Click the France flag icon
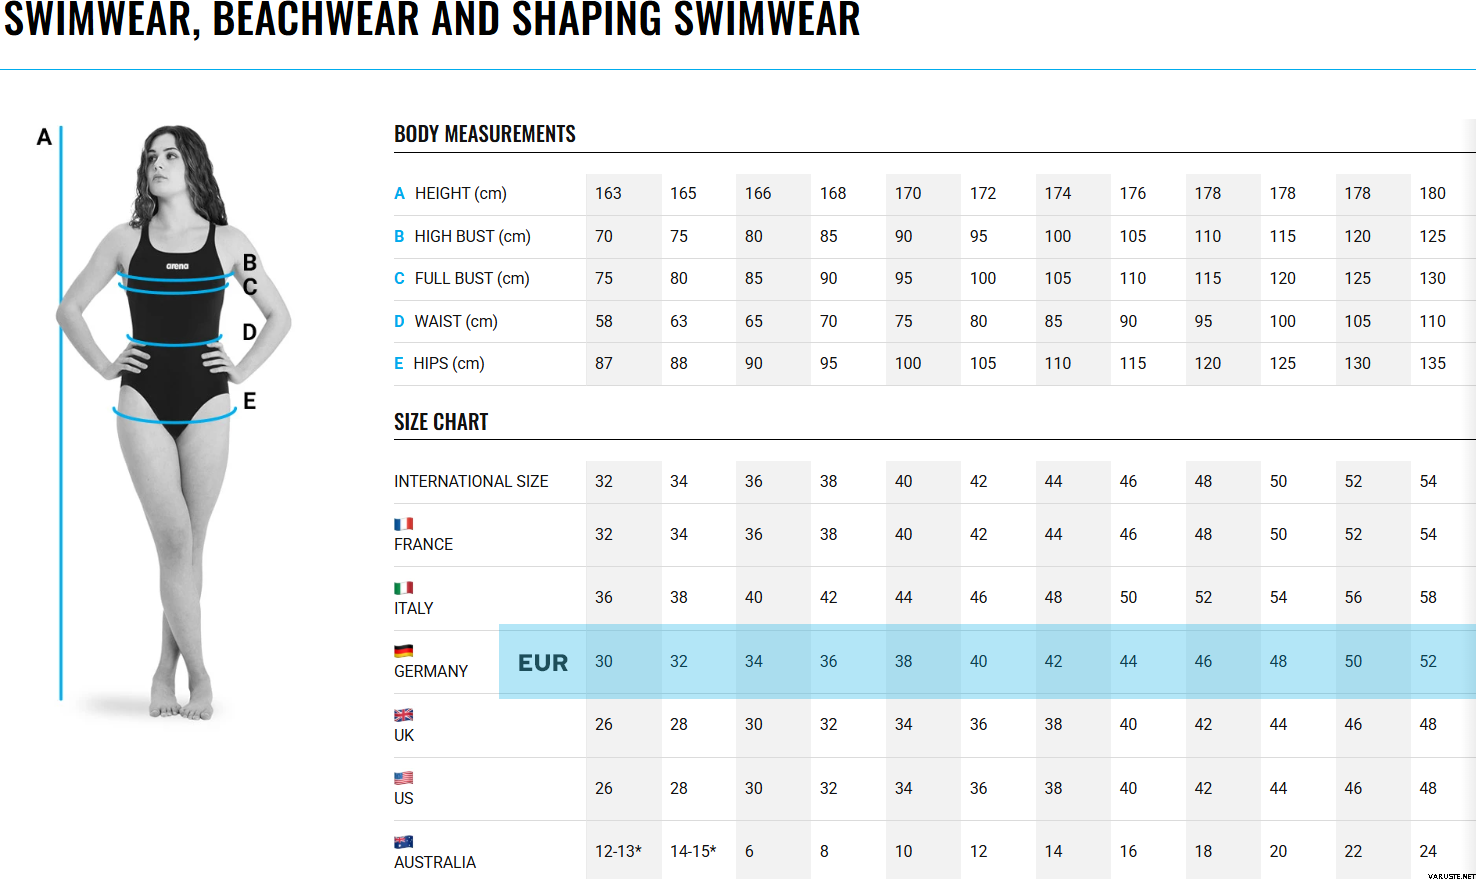The height and width of the screenshot is (879, 1476). pyautogui.click(x=403, y=524)
